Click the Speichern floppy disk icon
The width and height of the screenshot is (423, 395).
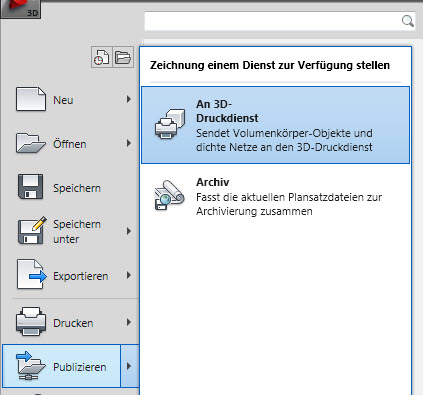(30, 187)
